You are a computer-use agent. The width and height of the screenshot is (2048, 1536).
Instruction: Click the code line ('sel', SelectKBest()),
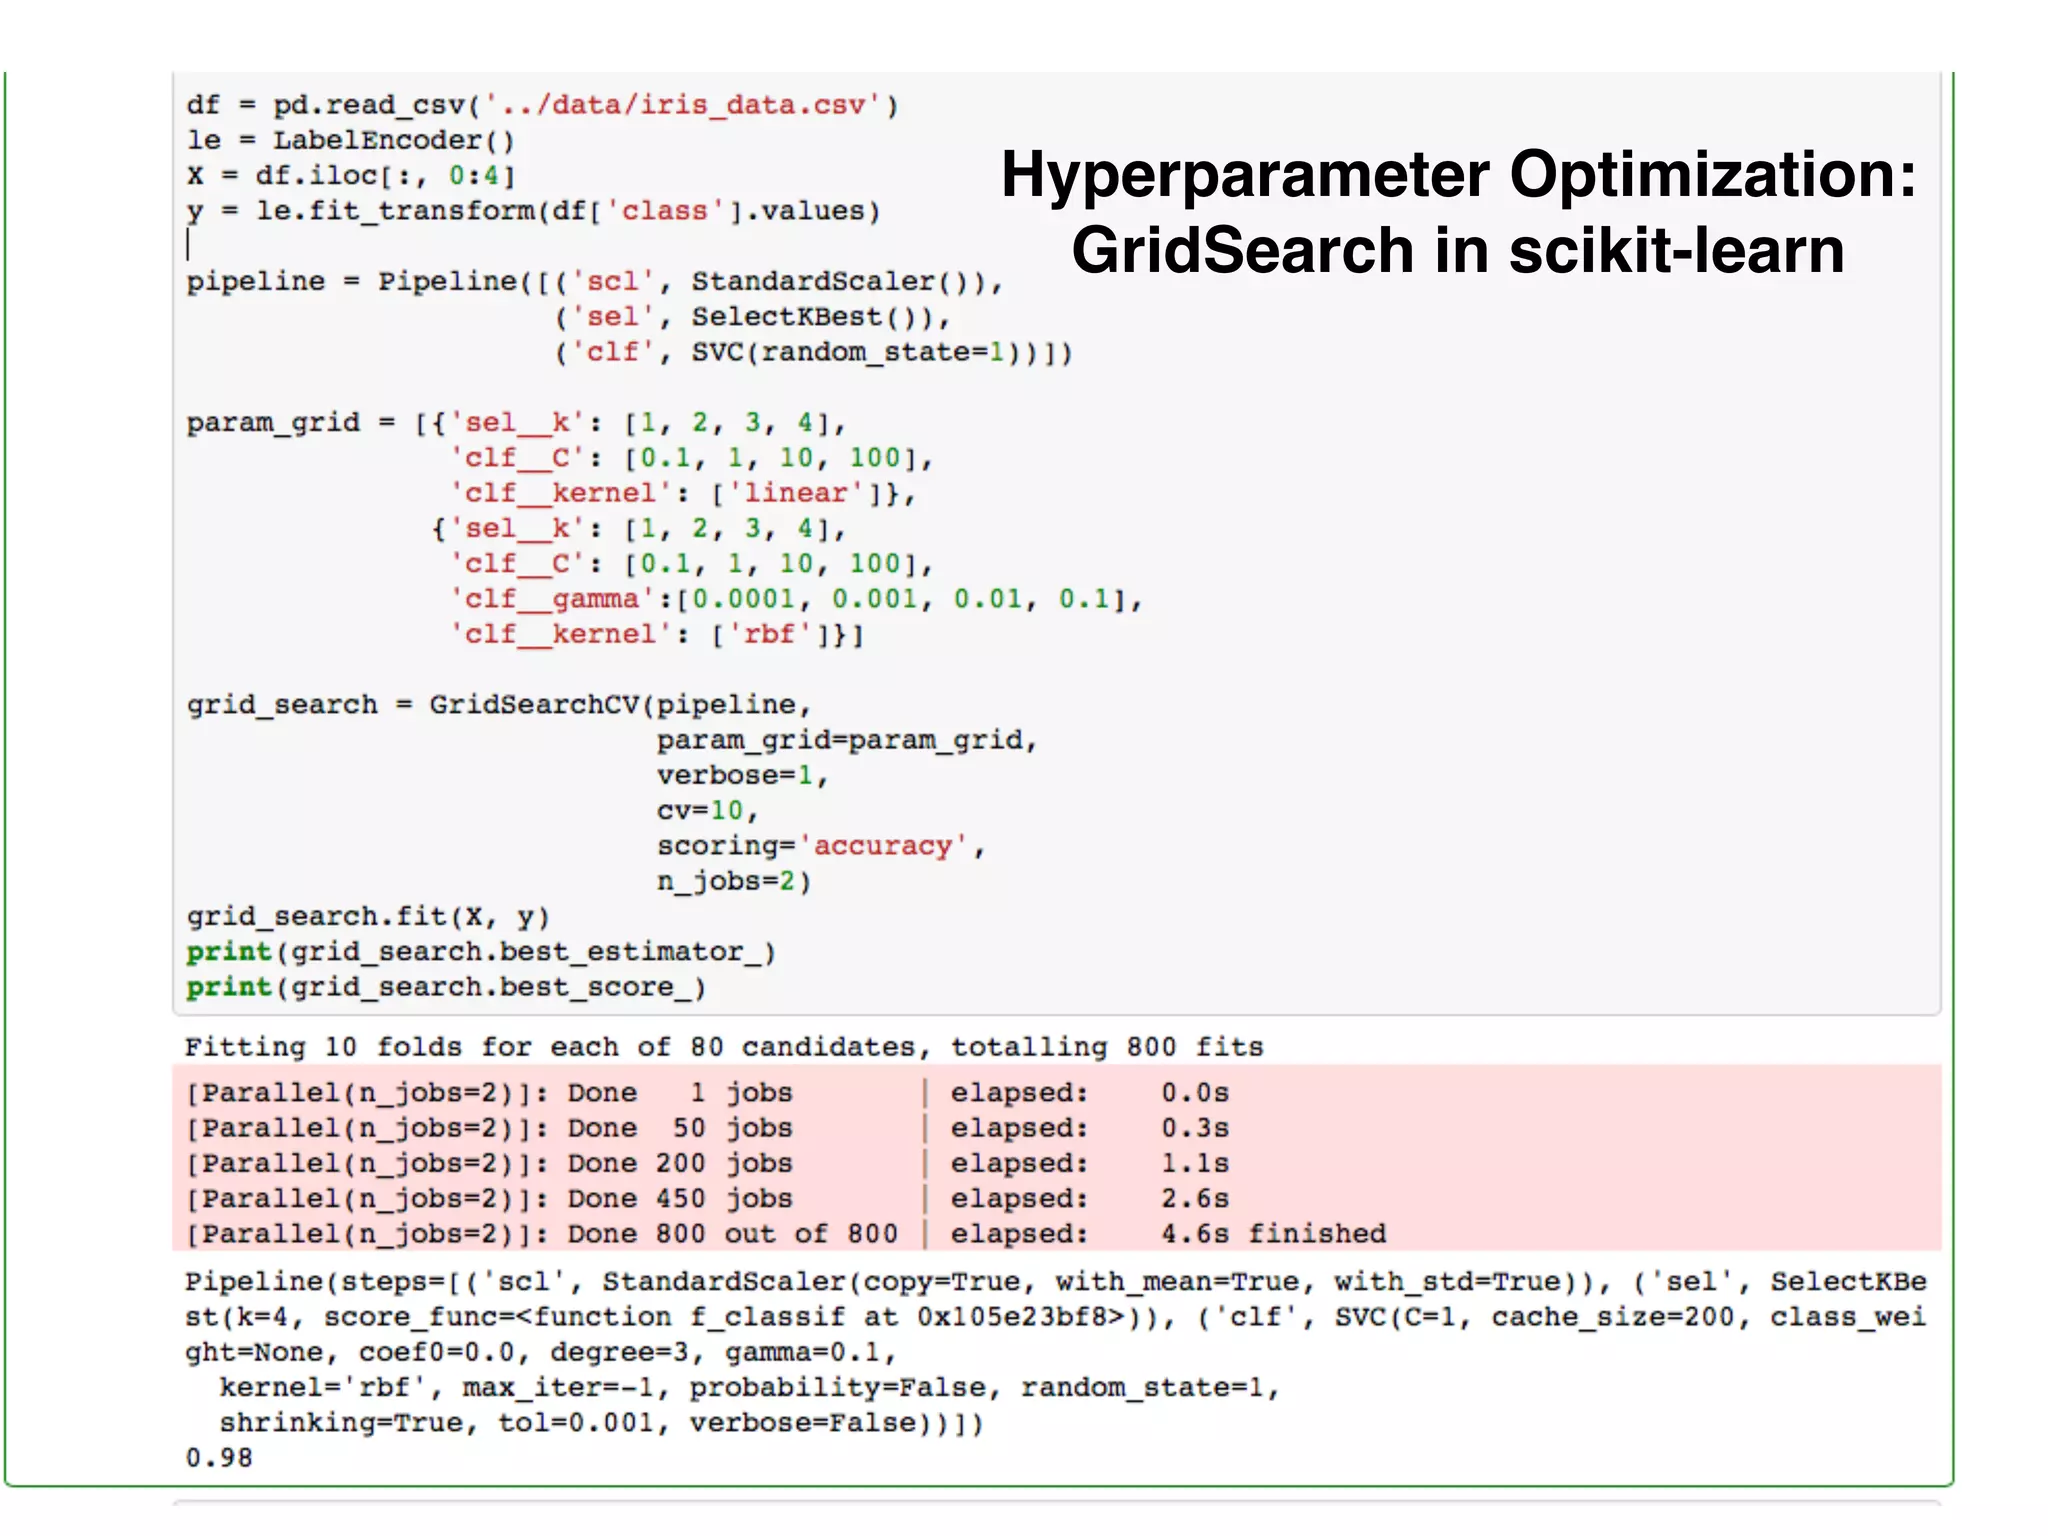pos(753,317)
